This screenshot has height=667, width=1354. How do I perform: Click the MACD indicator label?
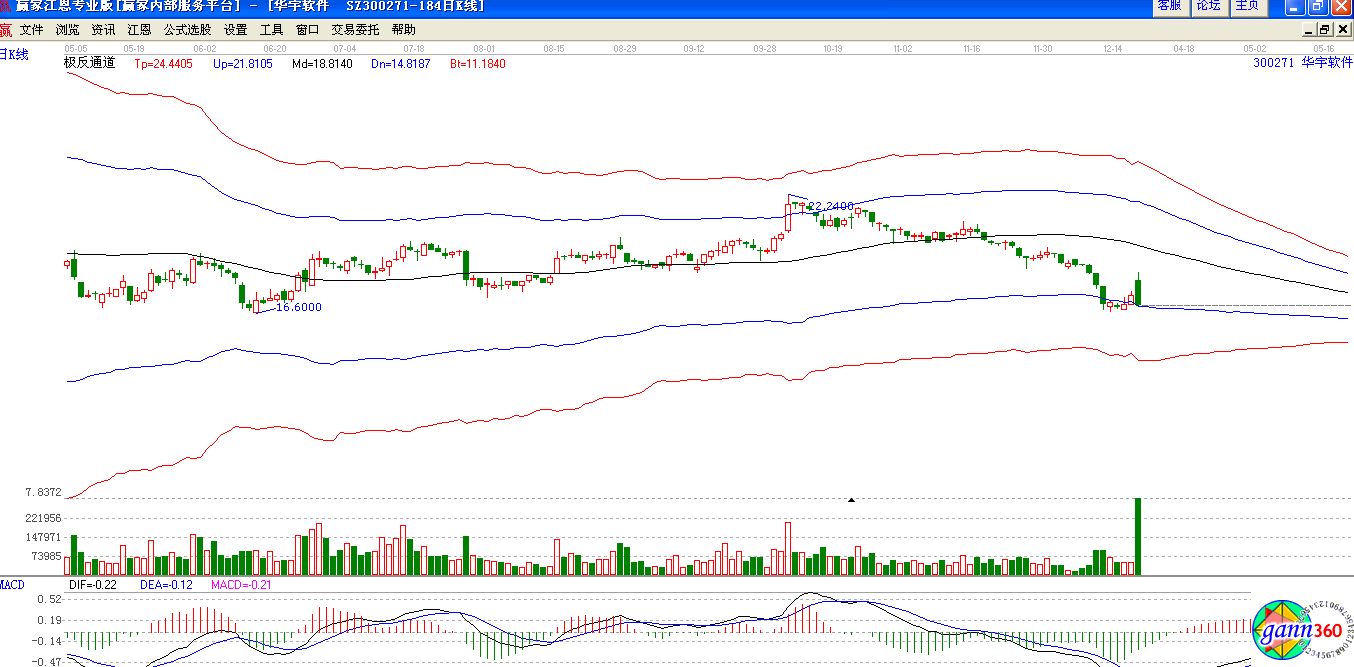[x=12, y=584]
